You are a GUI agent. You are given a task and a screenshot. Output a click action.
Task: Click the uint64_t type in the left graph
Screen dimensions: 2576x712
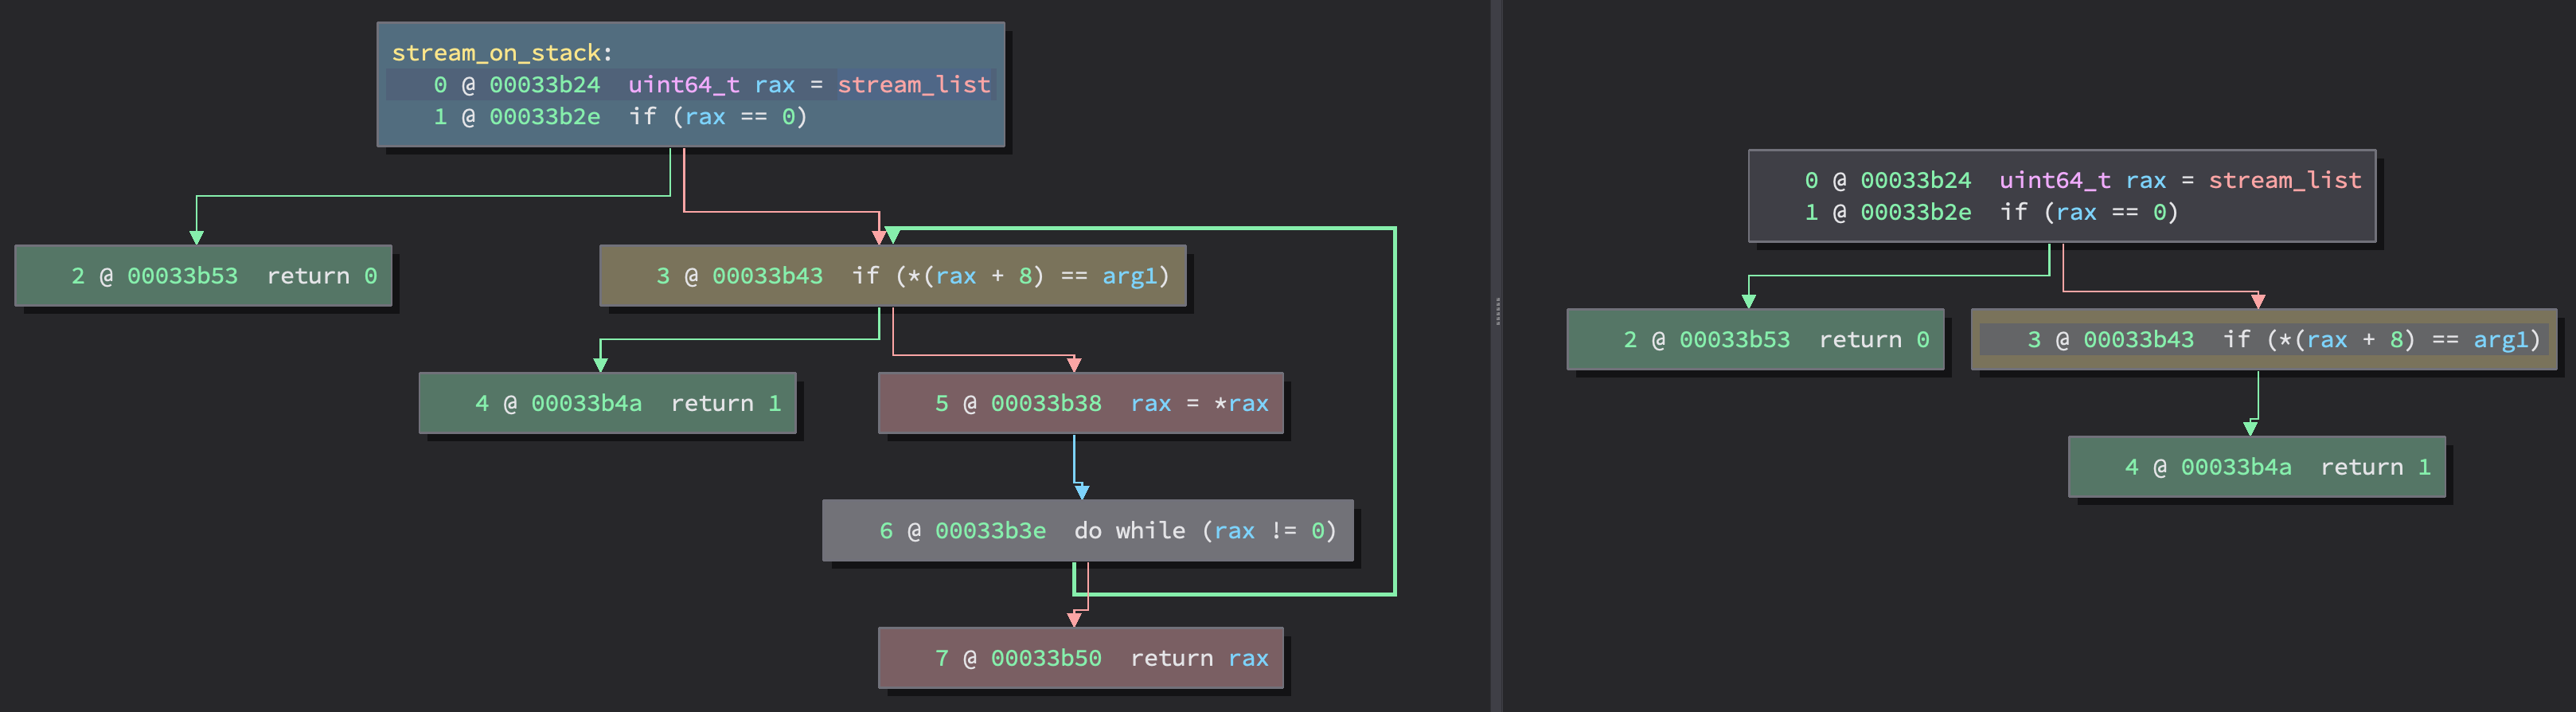tap(684, 85)
